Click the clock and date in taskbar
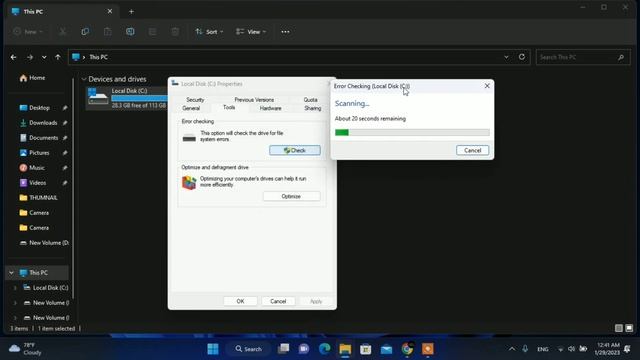640x360 pixels. click(x=607, y=349)
